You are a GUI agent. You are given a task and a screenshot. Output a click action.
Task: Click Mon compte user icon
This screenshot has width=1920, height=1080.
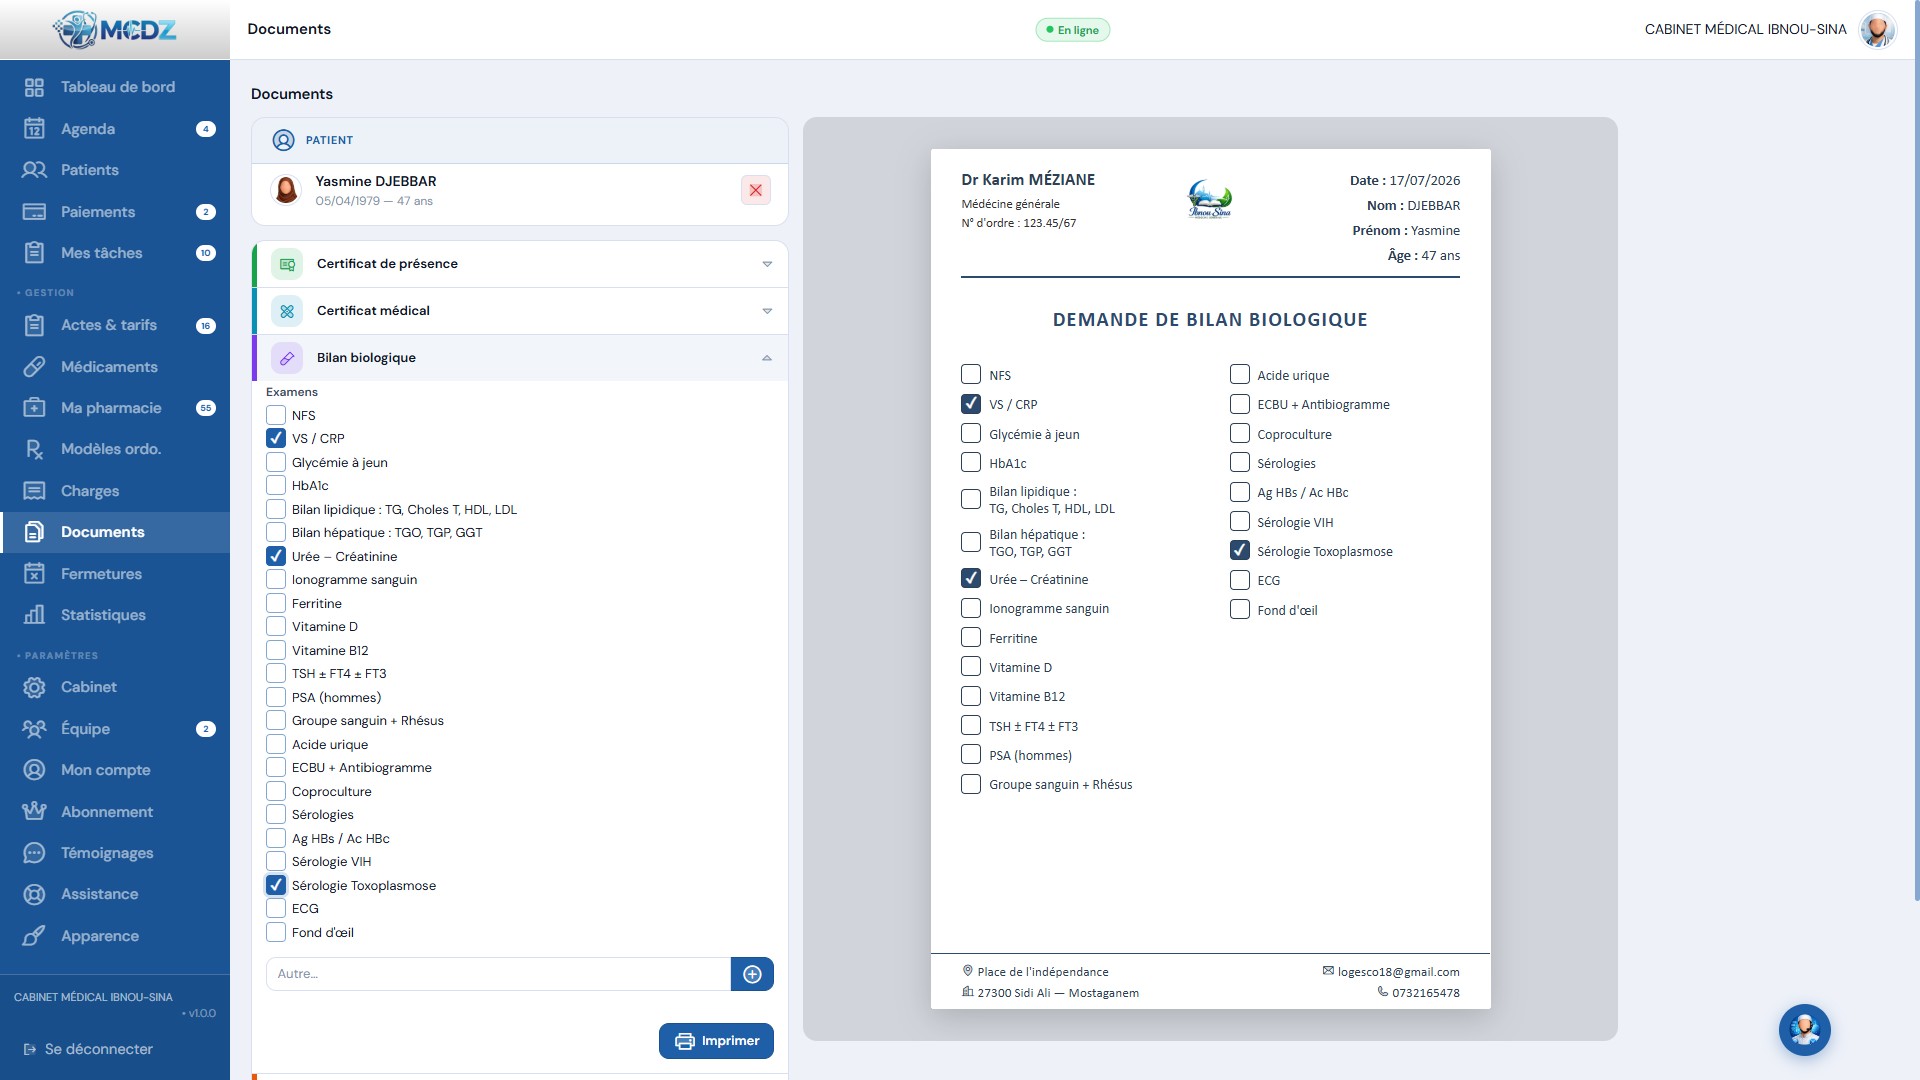(x=34, y=770)
